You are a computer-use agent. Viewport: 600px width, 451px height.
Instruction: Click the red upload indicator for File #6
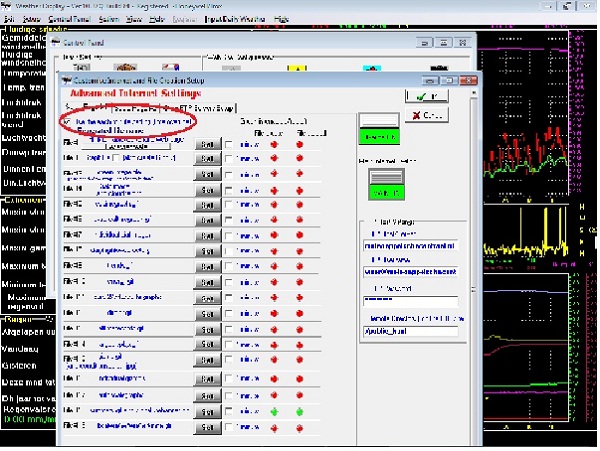[300, 220]
